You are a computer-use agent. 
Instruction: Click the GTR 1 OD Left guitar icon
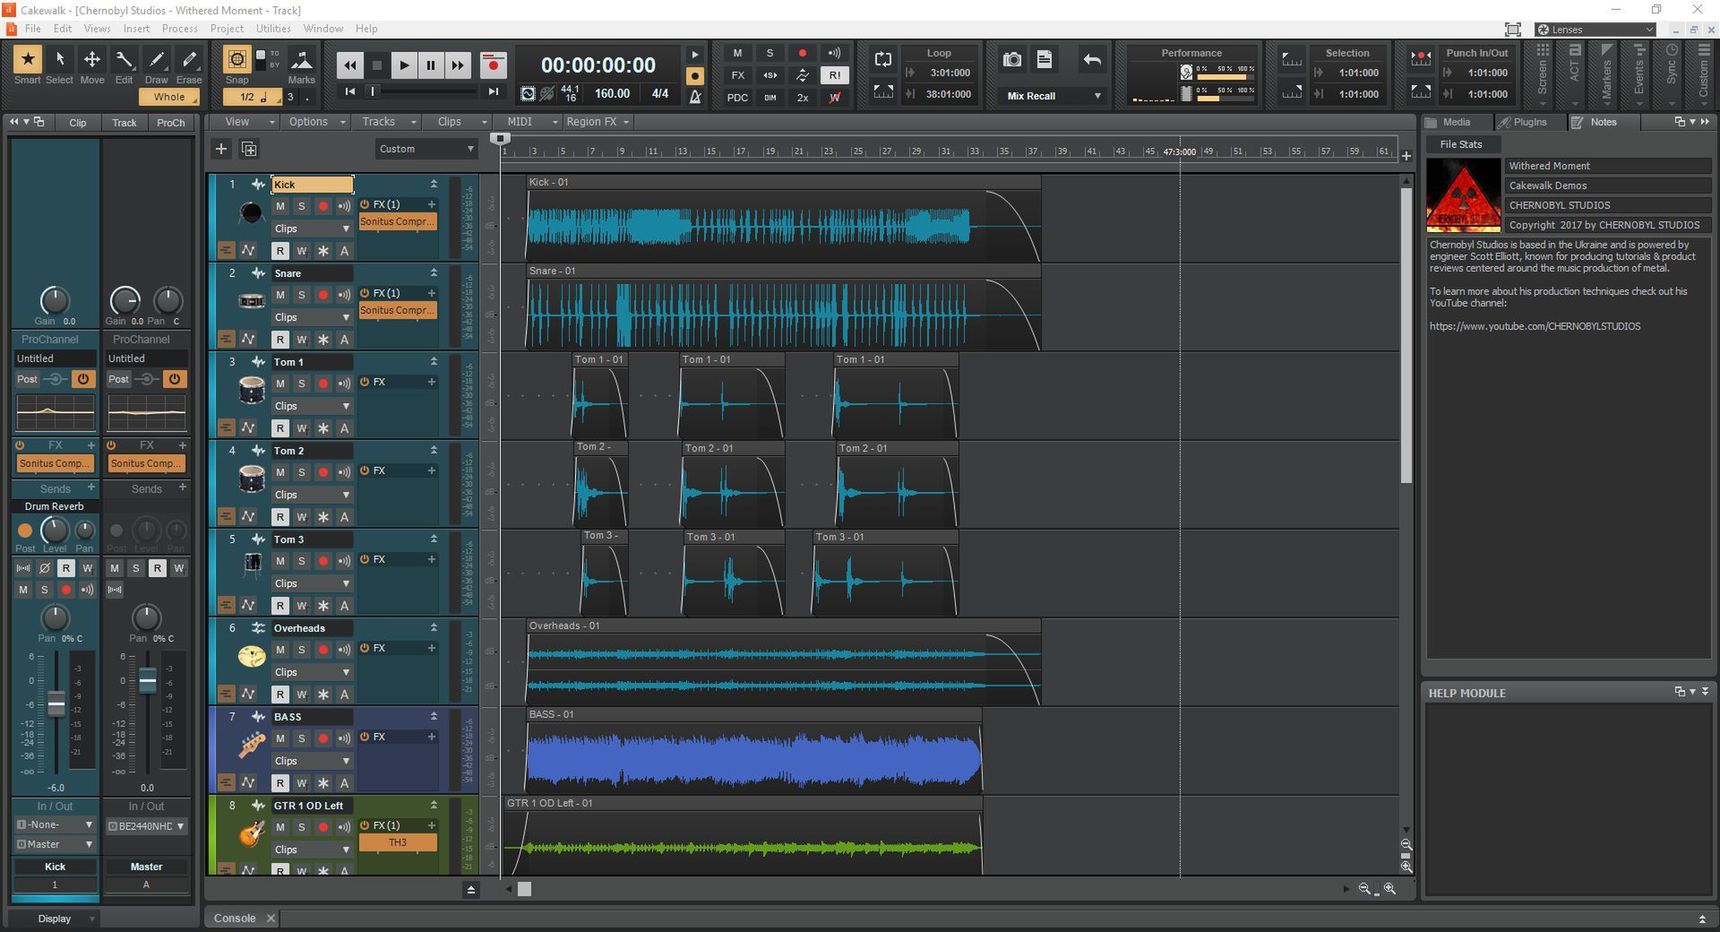pyautogui.click(x=251, y=832)
